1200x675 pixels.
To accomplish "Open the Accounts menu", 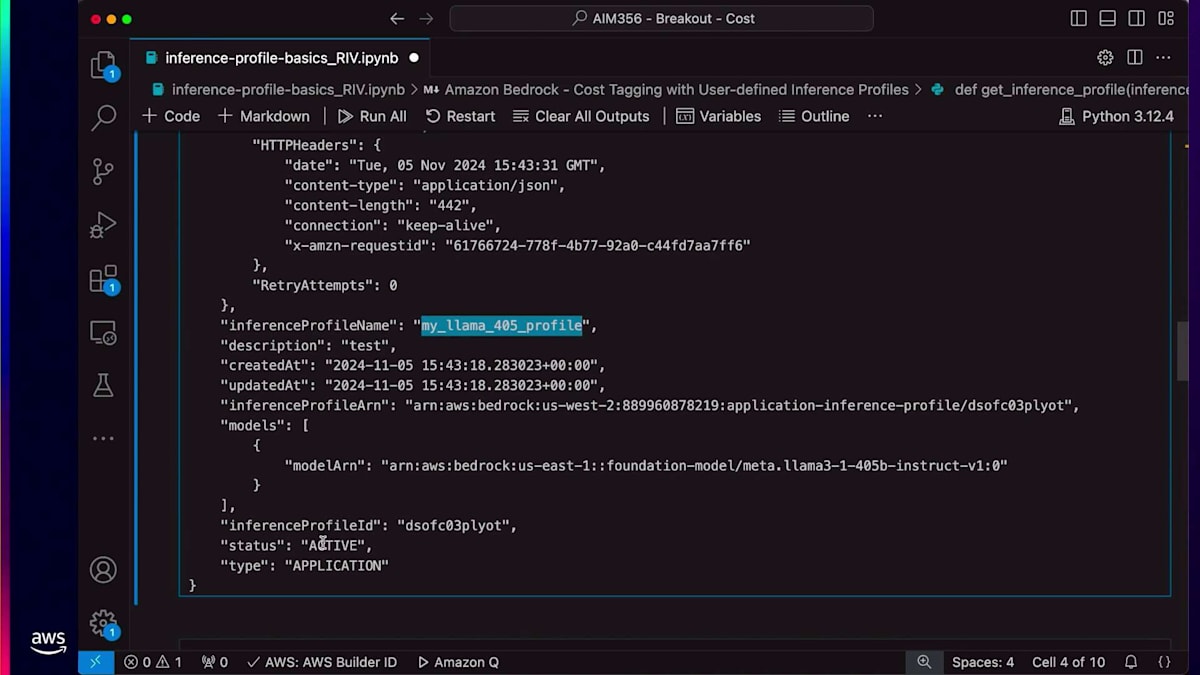I will tap(103, 570).
